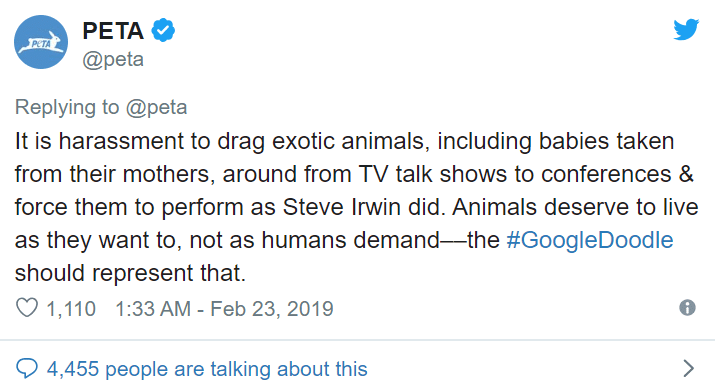The image size is (715, 384).
Task: Click the PETA profile avatar
Action: 41,42
